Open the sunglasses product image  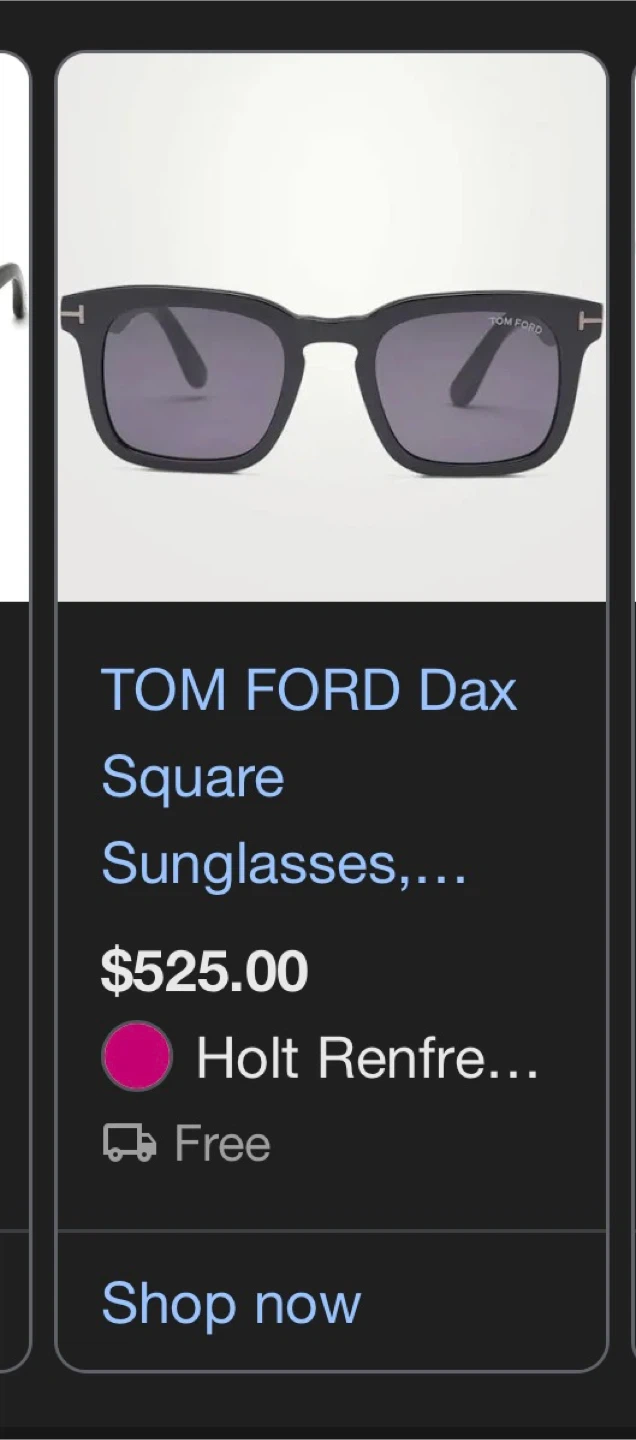tap(332, 200)
